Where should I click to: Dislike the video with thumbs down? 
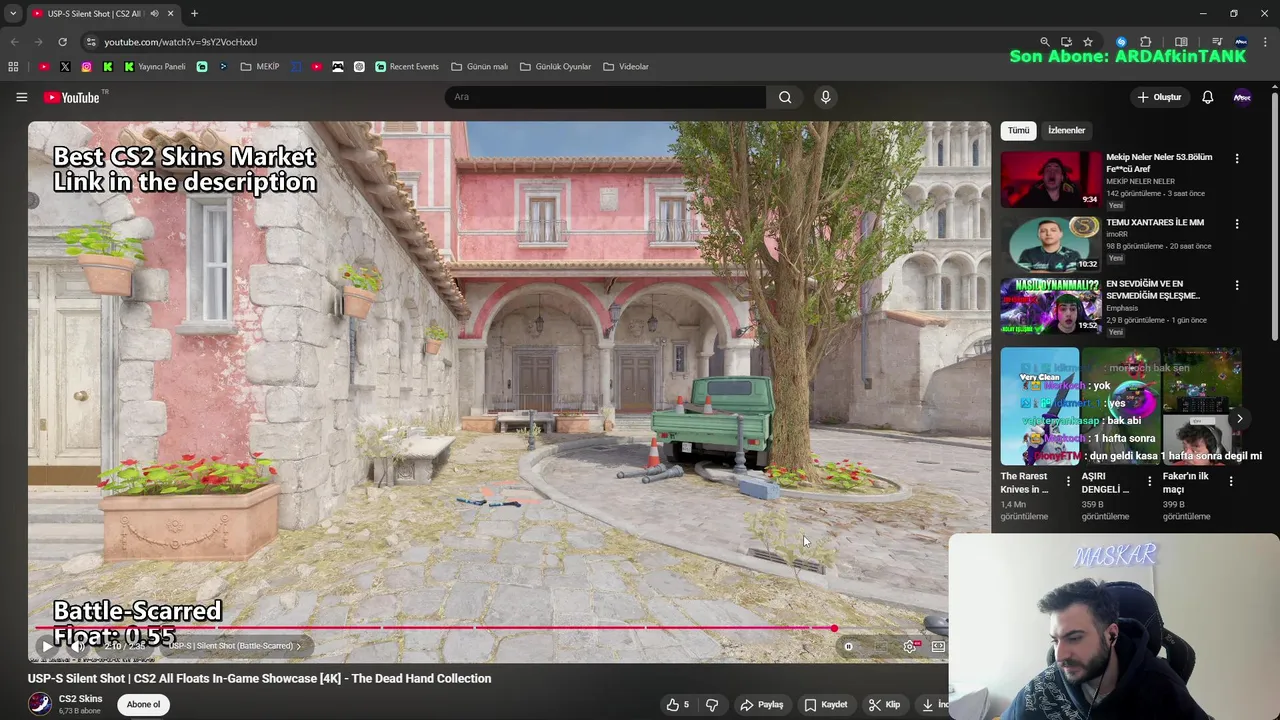[x=712, y=705]
